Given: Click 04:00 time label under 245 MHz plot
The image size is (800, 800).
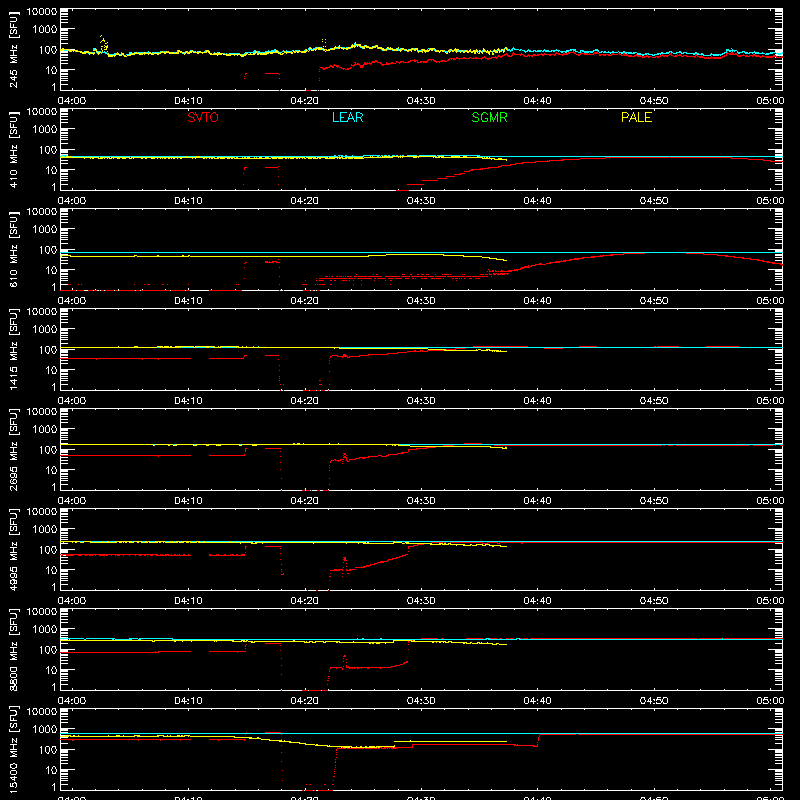Looking at the screenshot, I should pos(72,101).
